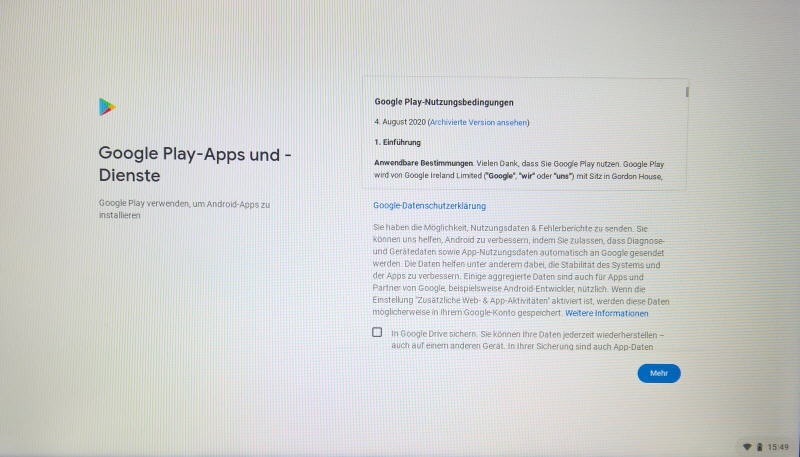Screen dimensions: 800x457
Task: Click the 'Google Play-Apps und -Dienste' title
Action: (195, 164)
